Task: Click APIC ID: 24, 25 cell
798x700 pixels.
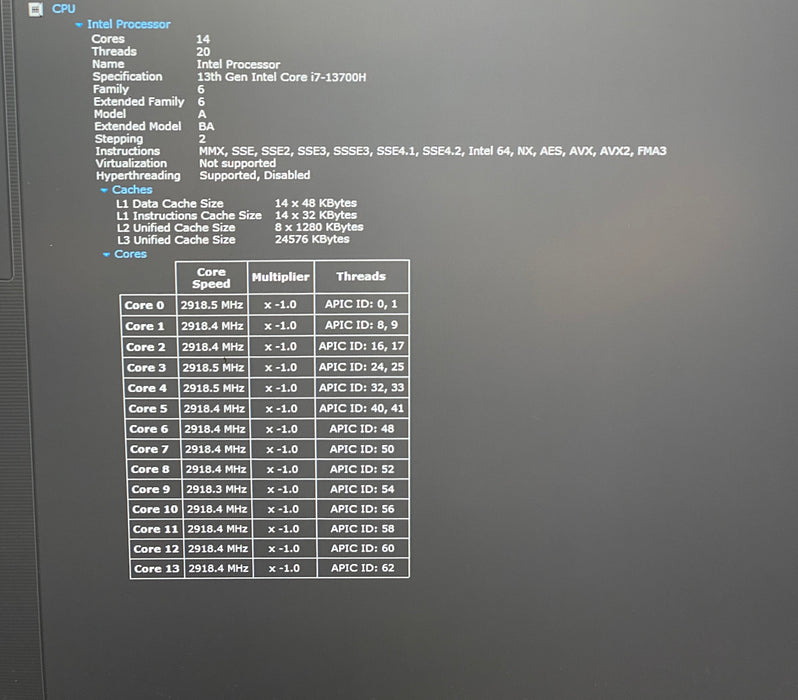Action: (361, 367)
